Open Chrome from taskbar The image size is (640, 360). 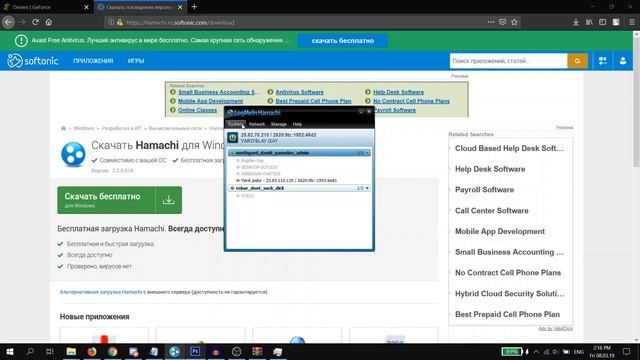tap(113, 351)
